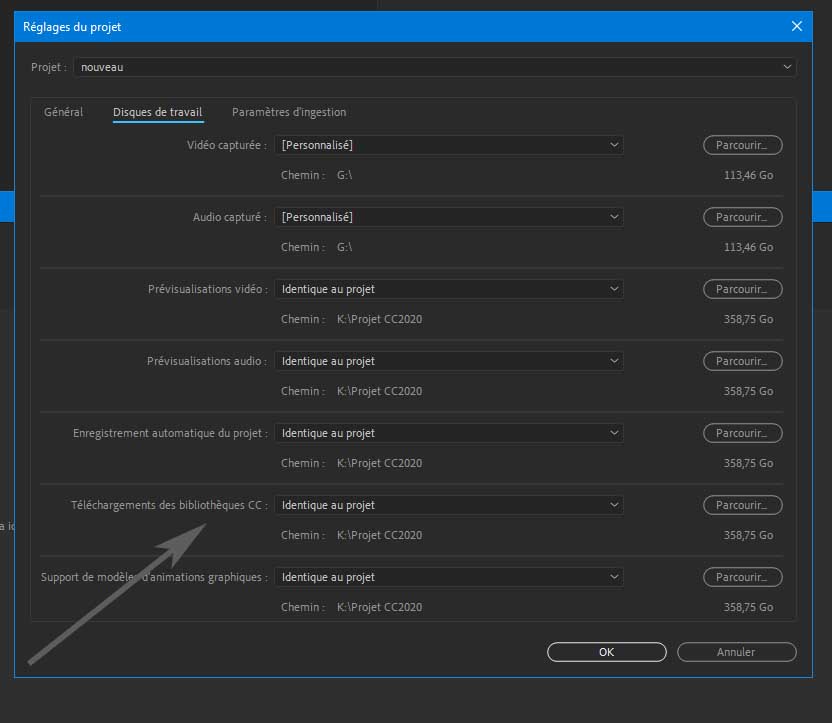Switch to the Général tab
This screenshot has width=832, height=723.
[x=63, y=112]
